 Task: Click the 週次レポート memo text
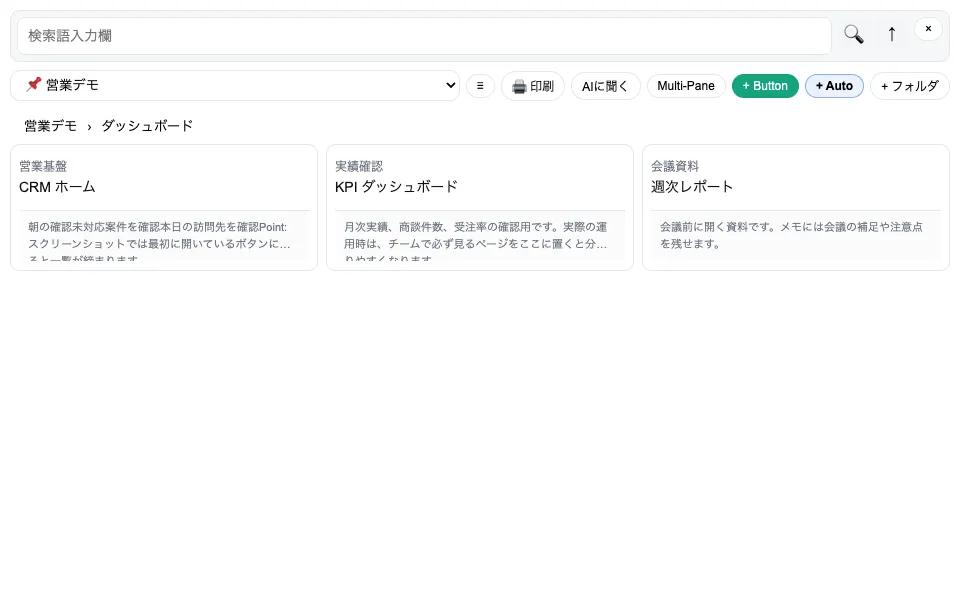(796, 236)
